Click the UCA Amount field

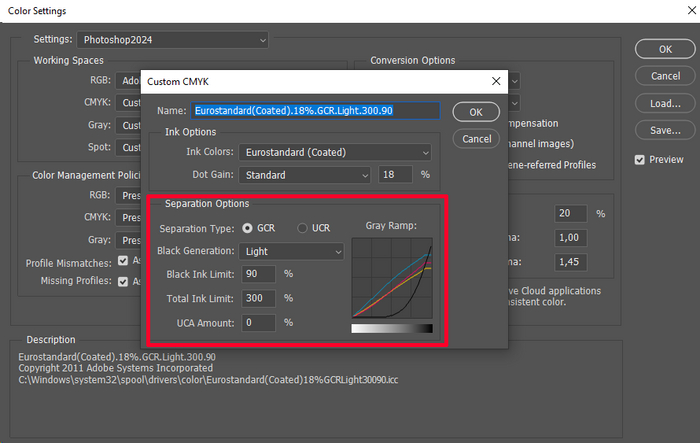tap(258, 322)
